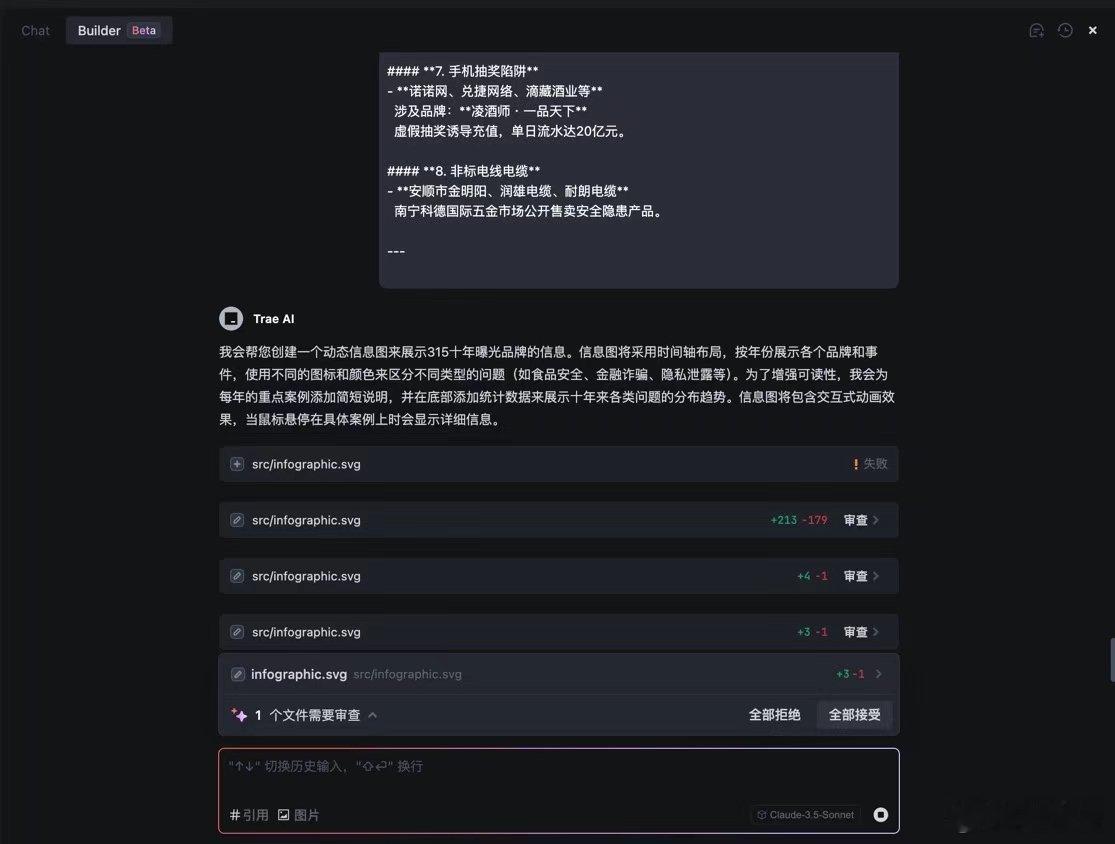The width and height of the screenshot is (1115, 844).
Task: Click the 失败 error status indicator
Action: (870, 464)
